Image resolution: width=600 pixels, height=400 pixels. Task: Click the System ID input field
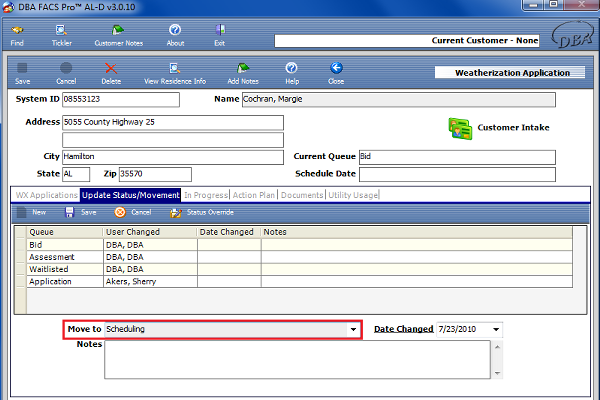point(121,100)
